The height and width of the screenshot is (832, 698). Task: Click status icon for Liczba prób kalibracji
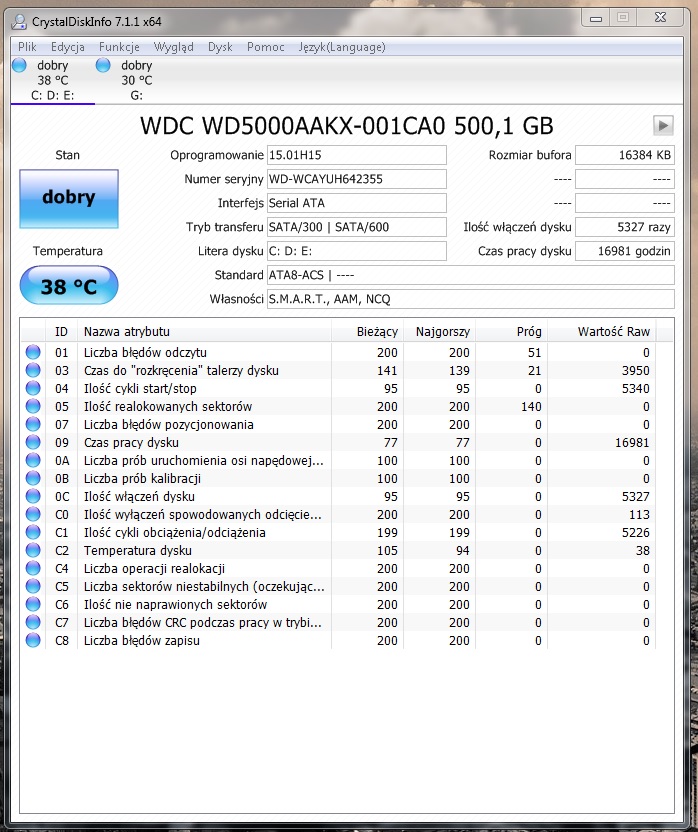coord(33,479)
